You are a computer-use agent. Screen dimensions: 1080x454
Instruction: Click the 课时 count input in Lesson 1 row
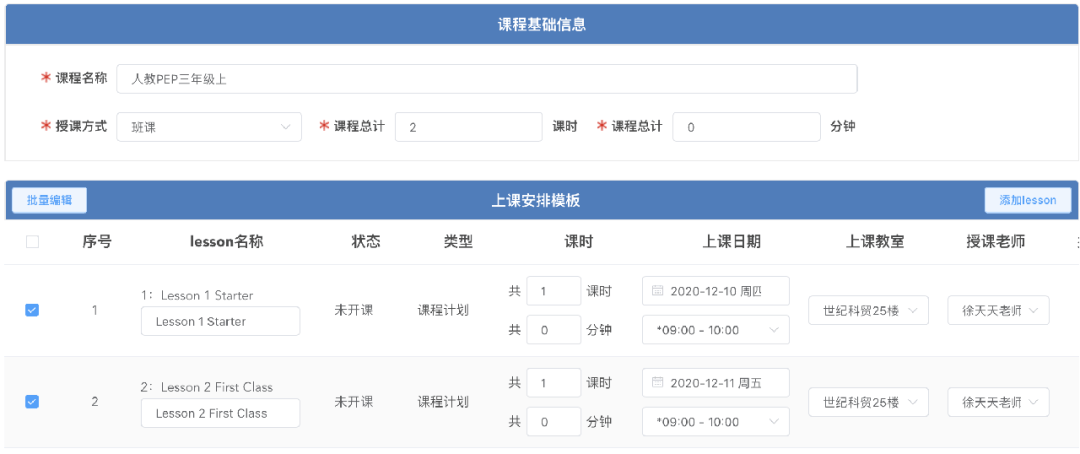554,291
